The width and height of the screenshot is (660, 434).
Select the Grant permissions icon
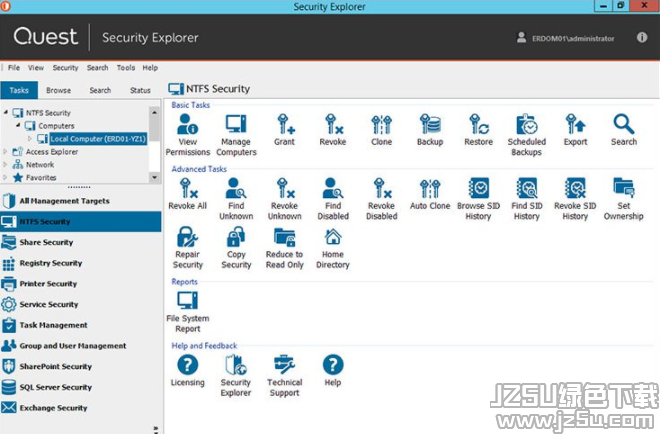(x=285, y=130)
